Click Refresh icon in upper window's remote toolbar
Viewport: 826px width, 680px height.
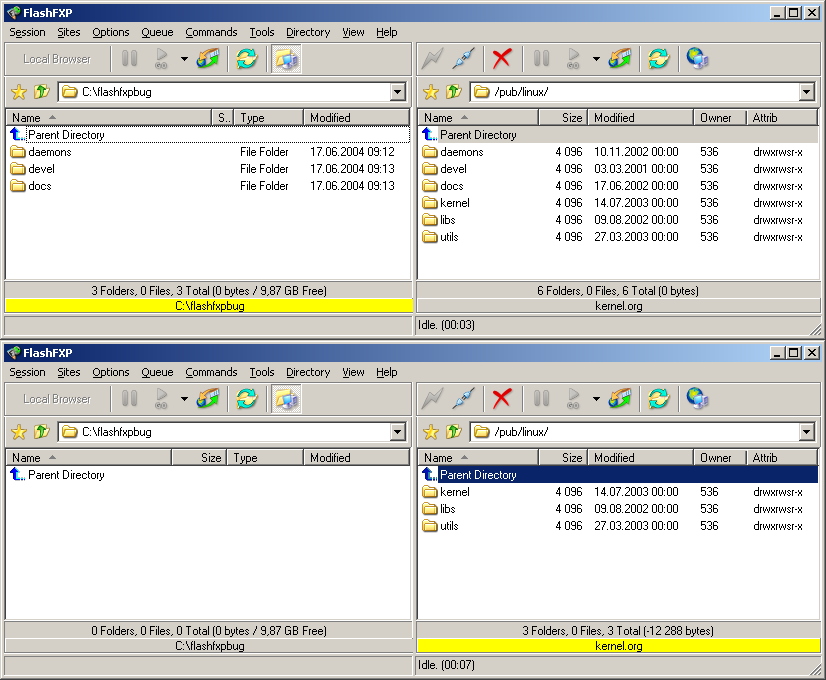pyautogui.click(x=658, y=59)
